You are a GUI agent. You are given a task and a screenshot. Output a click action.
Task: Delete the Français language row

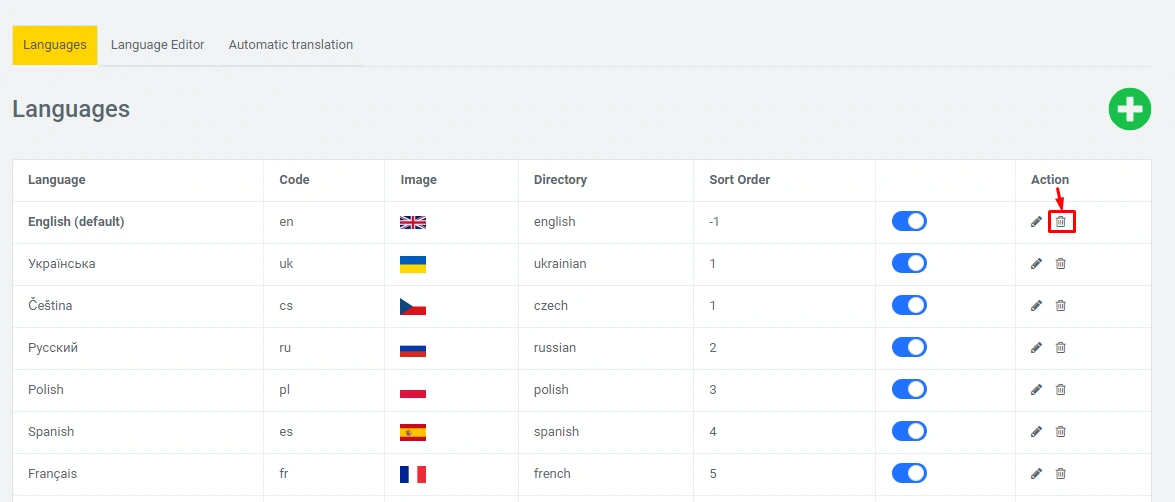click(1061, 474)
